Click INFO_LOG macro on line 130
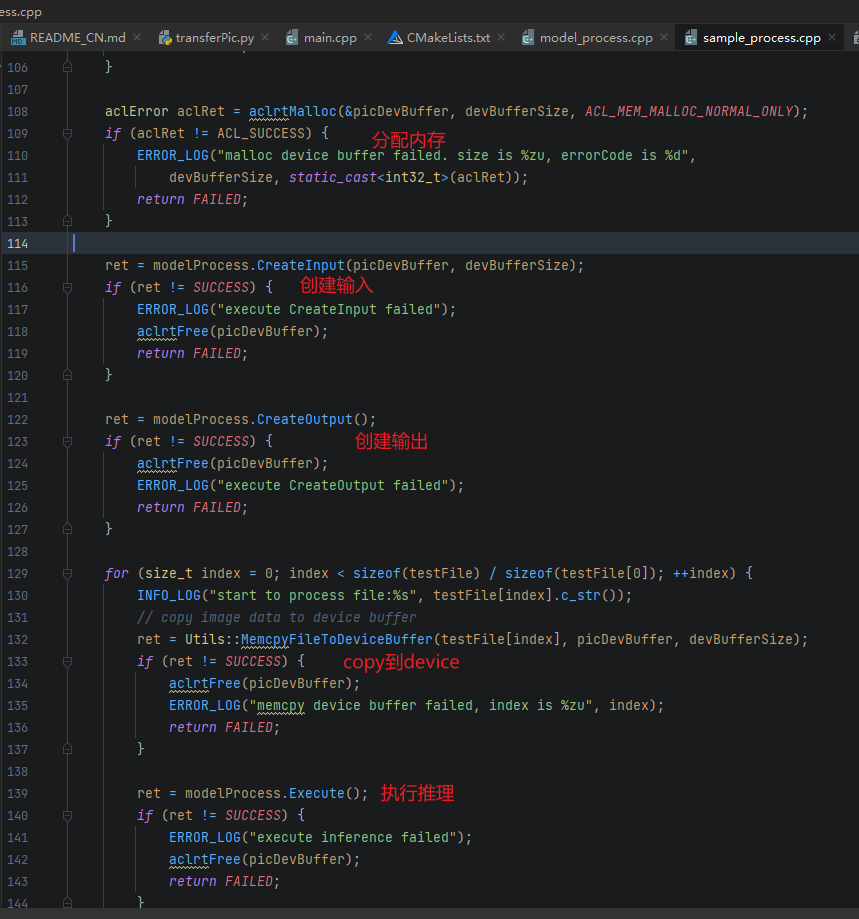This screenshot has width=859, height=919. 169,595
